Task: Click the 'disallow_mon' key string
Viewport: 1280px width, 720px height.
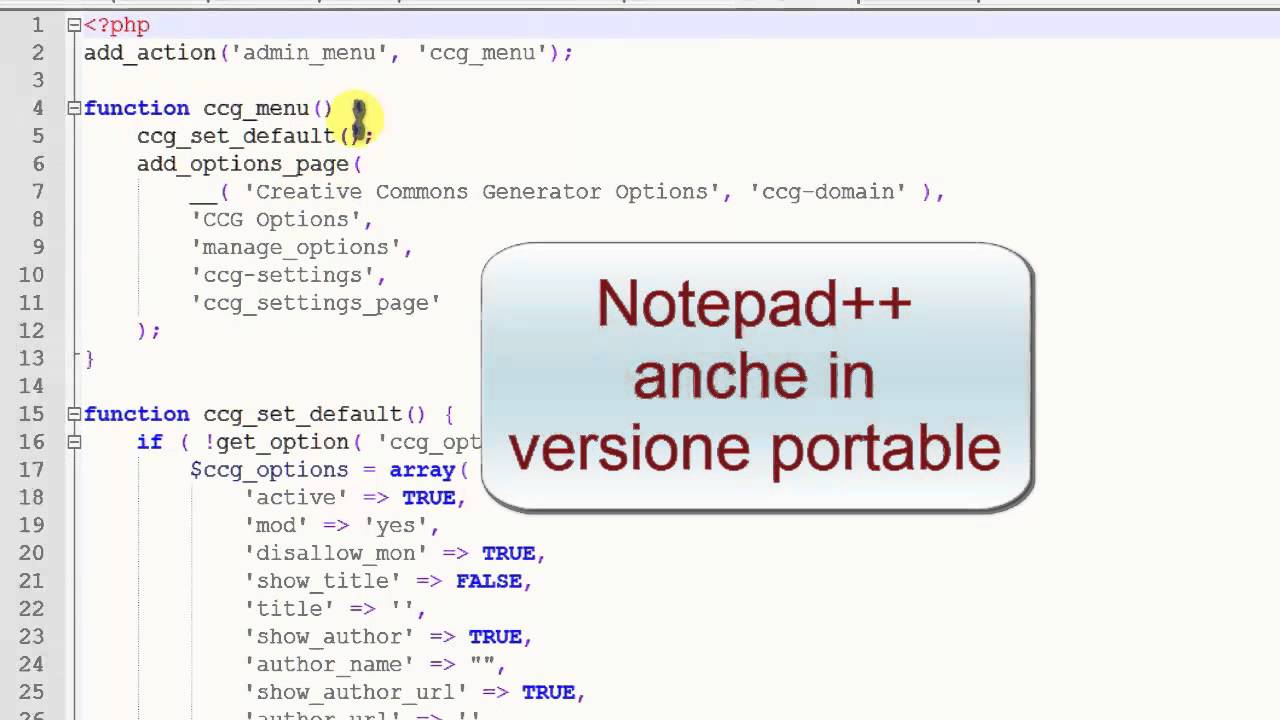Action: [336, 553]
